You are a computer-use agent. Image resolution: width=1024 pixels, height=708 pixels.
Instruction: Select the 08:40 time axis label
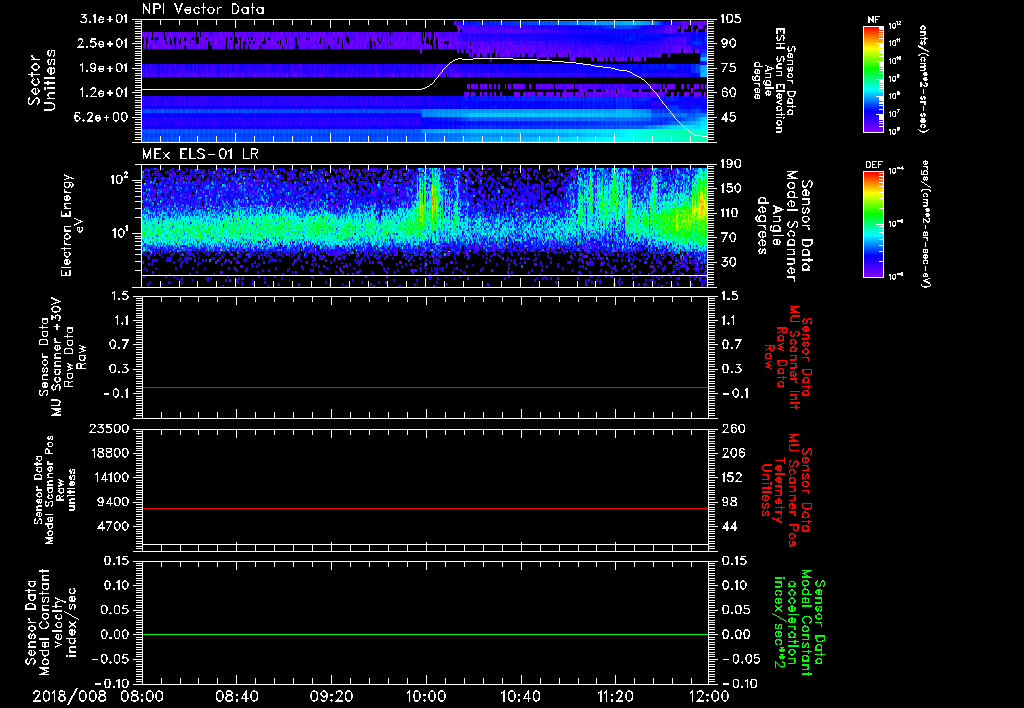click(236, 694)
